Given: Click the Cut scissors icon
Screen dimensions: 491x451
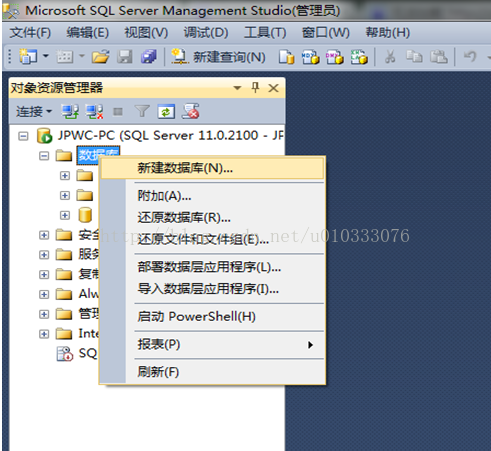Looking at the screenshot, I should [x=390, y=56].
